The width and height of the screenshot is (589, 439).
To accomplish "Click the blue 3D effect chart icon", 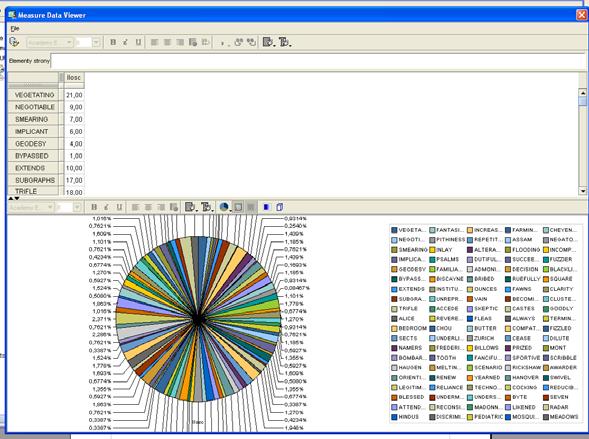I will (267, 207).
